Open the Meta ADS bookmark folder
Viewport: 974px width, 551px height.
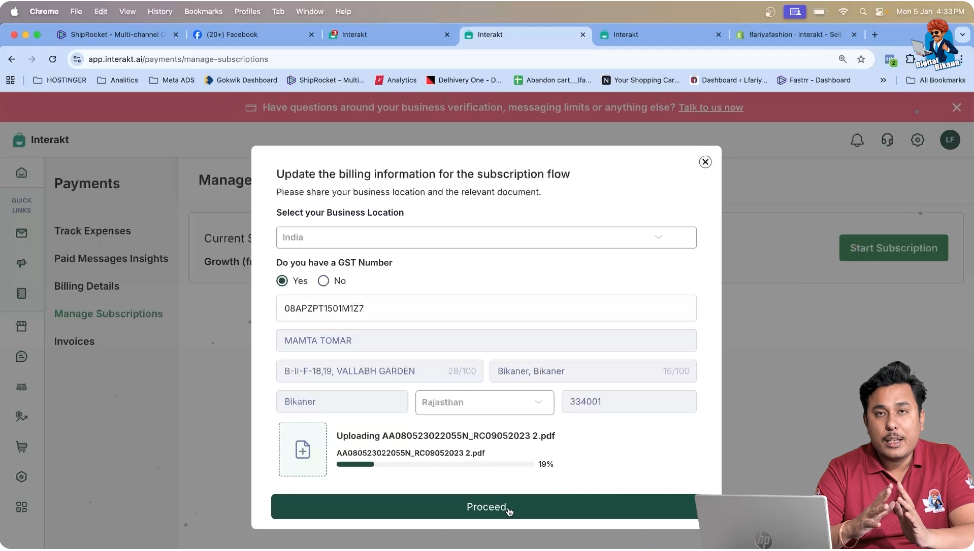pos(172,80)
